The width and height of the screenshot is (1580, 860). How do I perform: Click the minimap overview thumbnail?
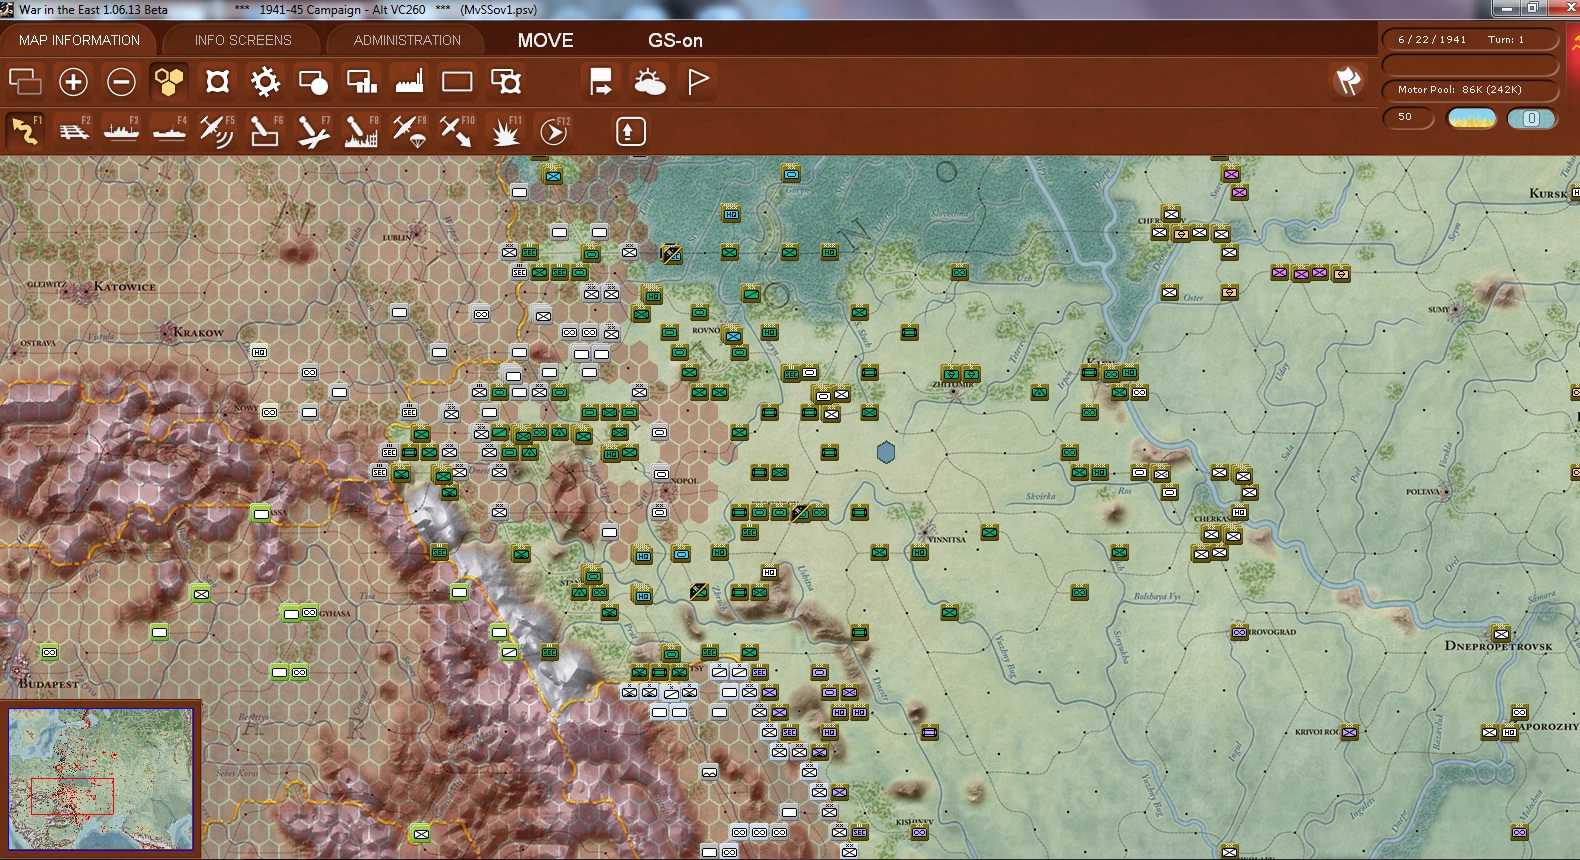click(x=101, y=780)
